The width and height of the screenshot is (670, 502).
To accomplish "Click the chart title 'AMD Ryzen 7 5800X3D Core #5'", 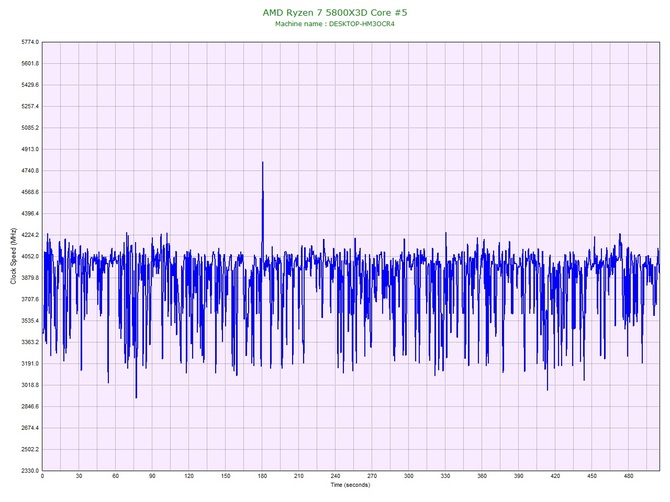I will tap(335, 12).
